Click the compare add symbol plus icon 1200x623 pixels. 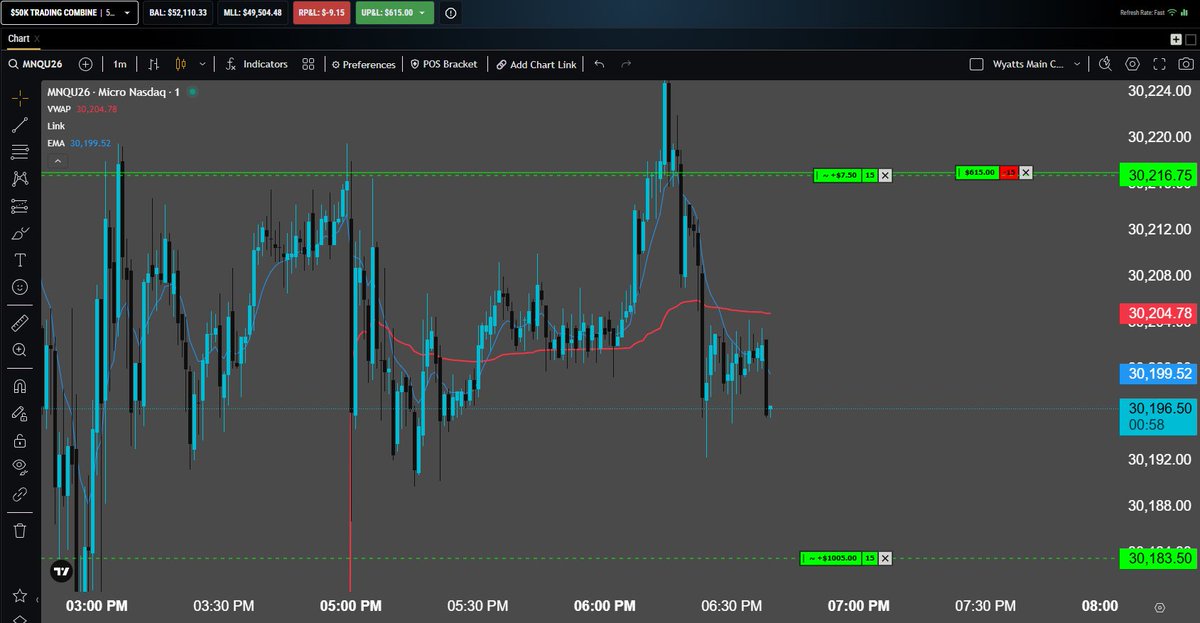[x=85, y=64]
